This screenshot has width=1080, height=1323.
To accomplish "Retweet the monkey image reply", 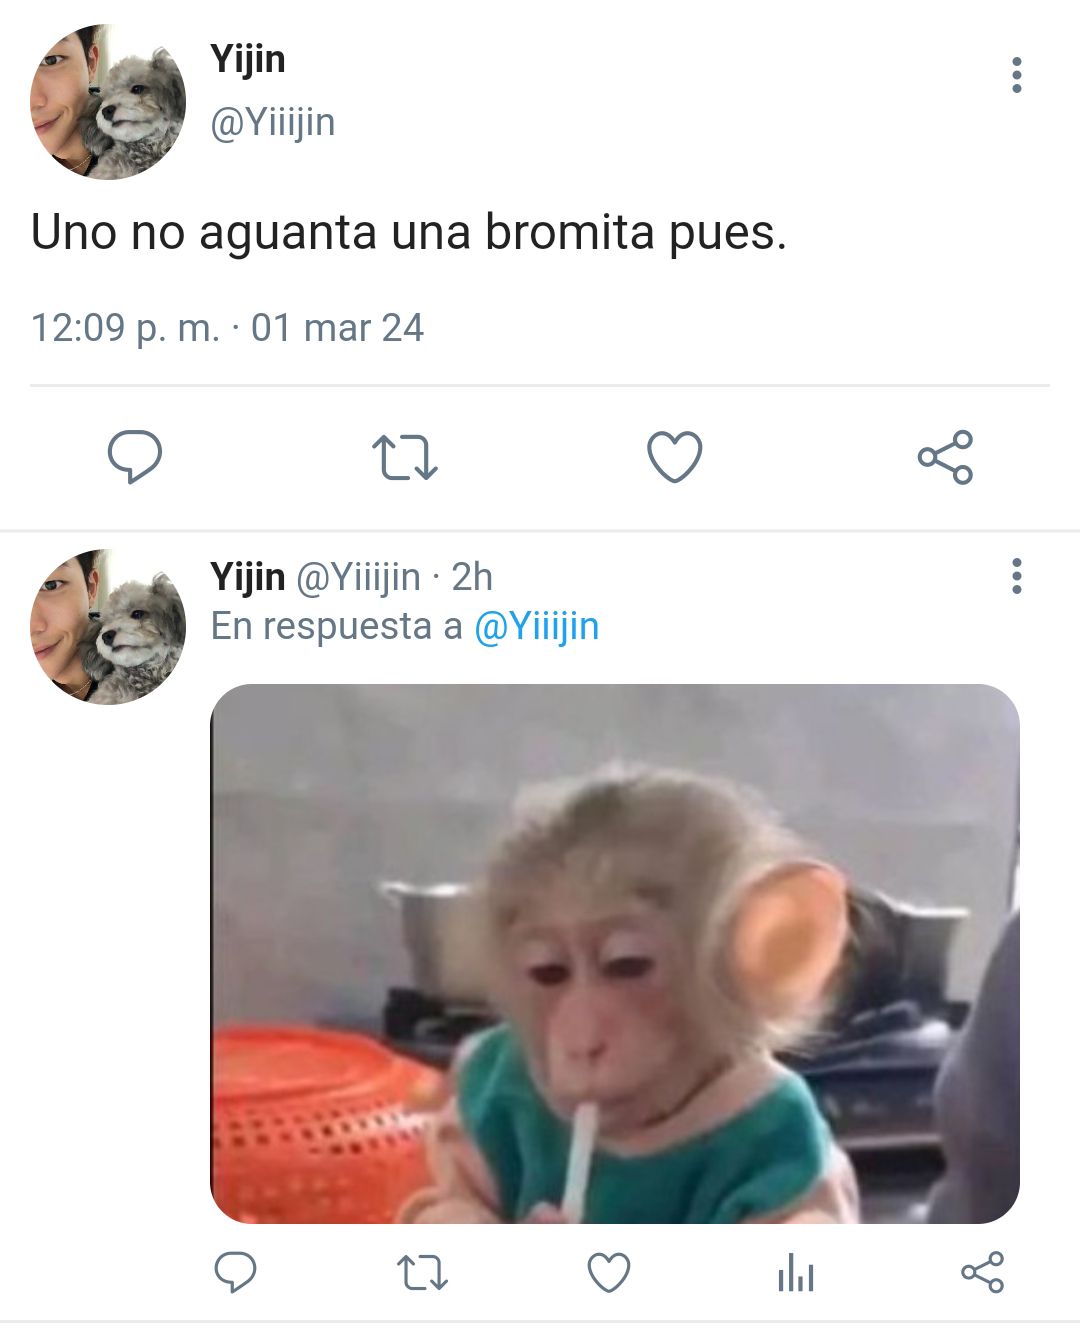I will click(x=423, y=1273).
